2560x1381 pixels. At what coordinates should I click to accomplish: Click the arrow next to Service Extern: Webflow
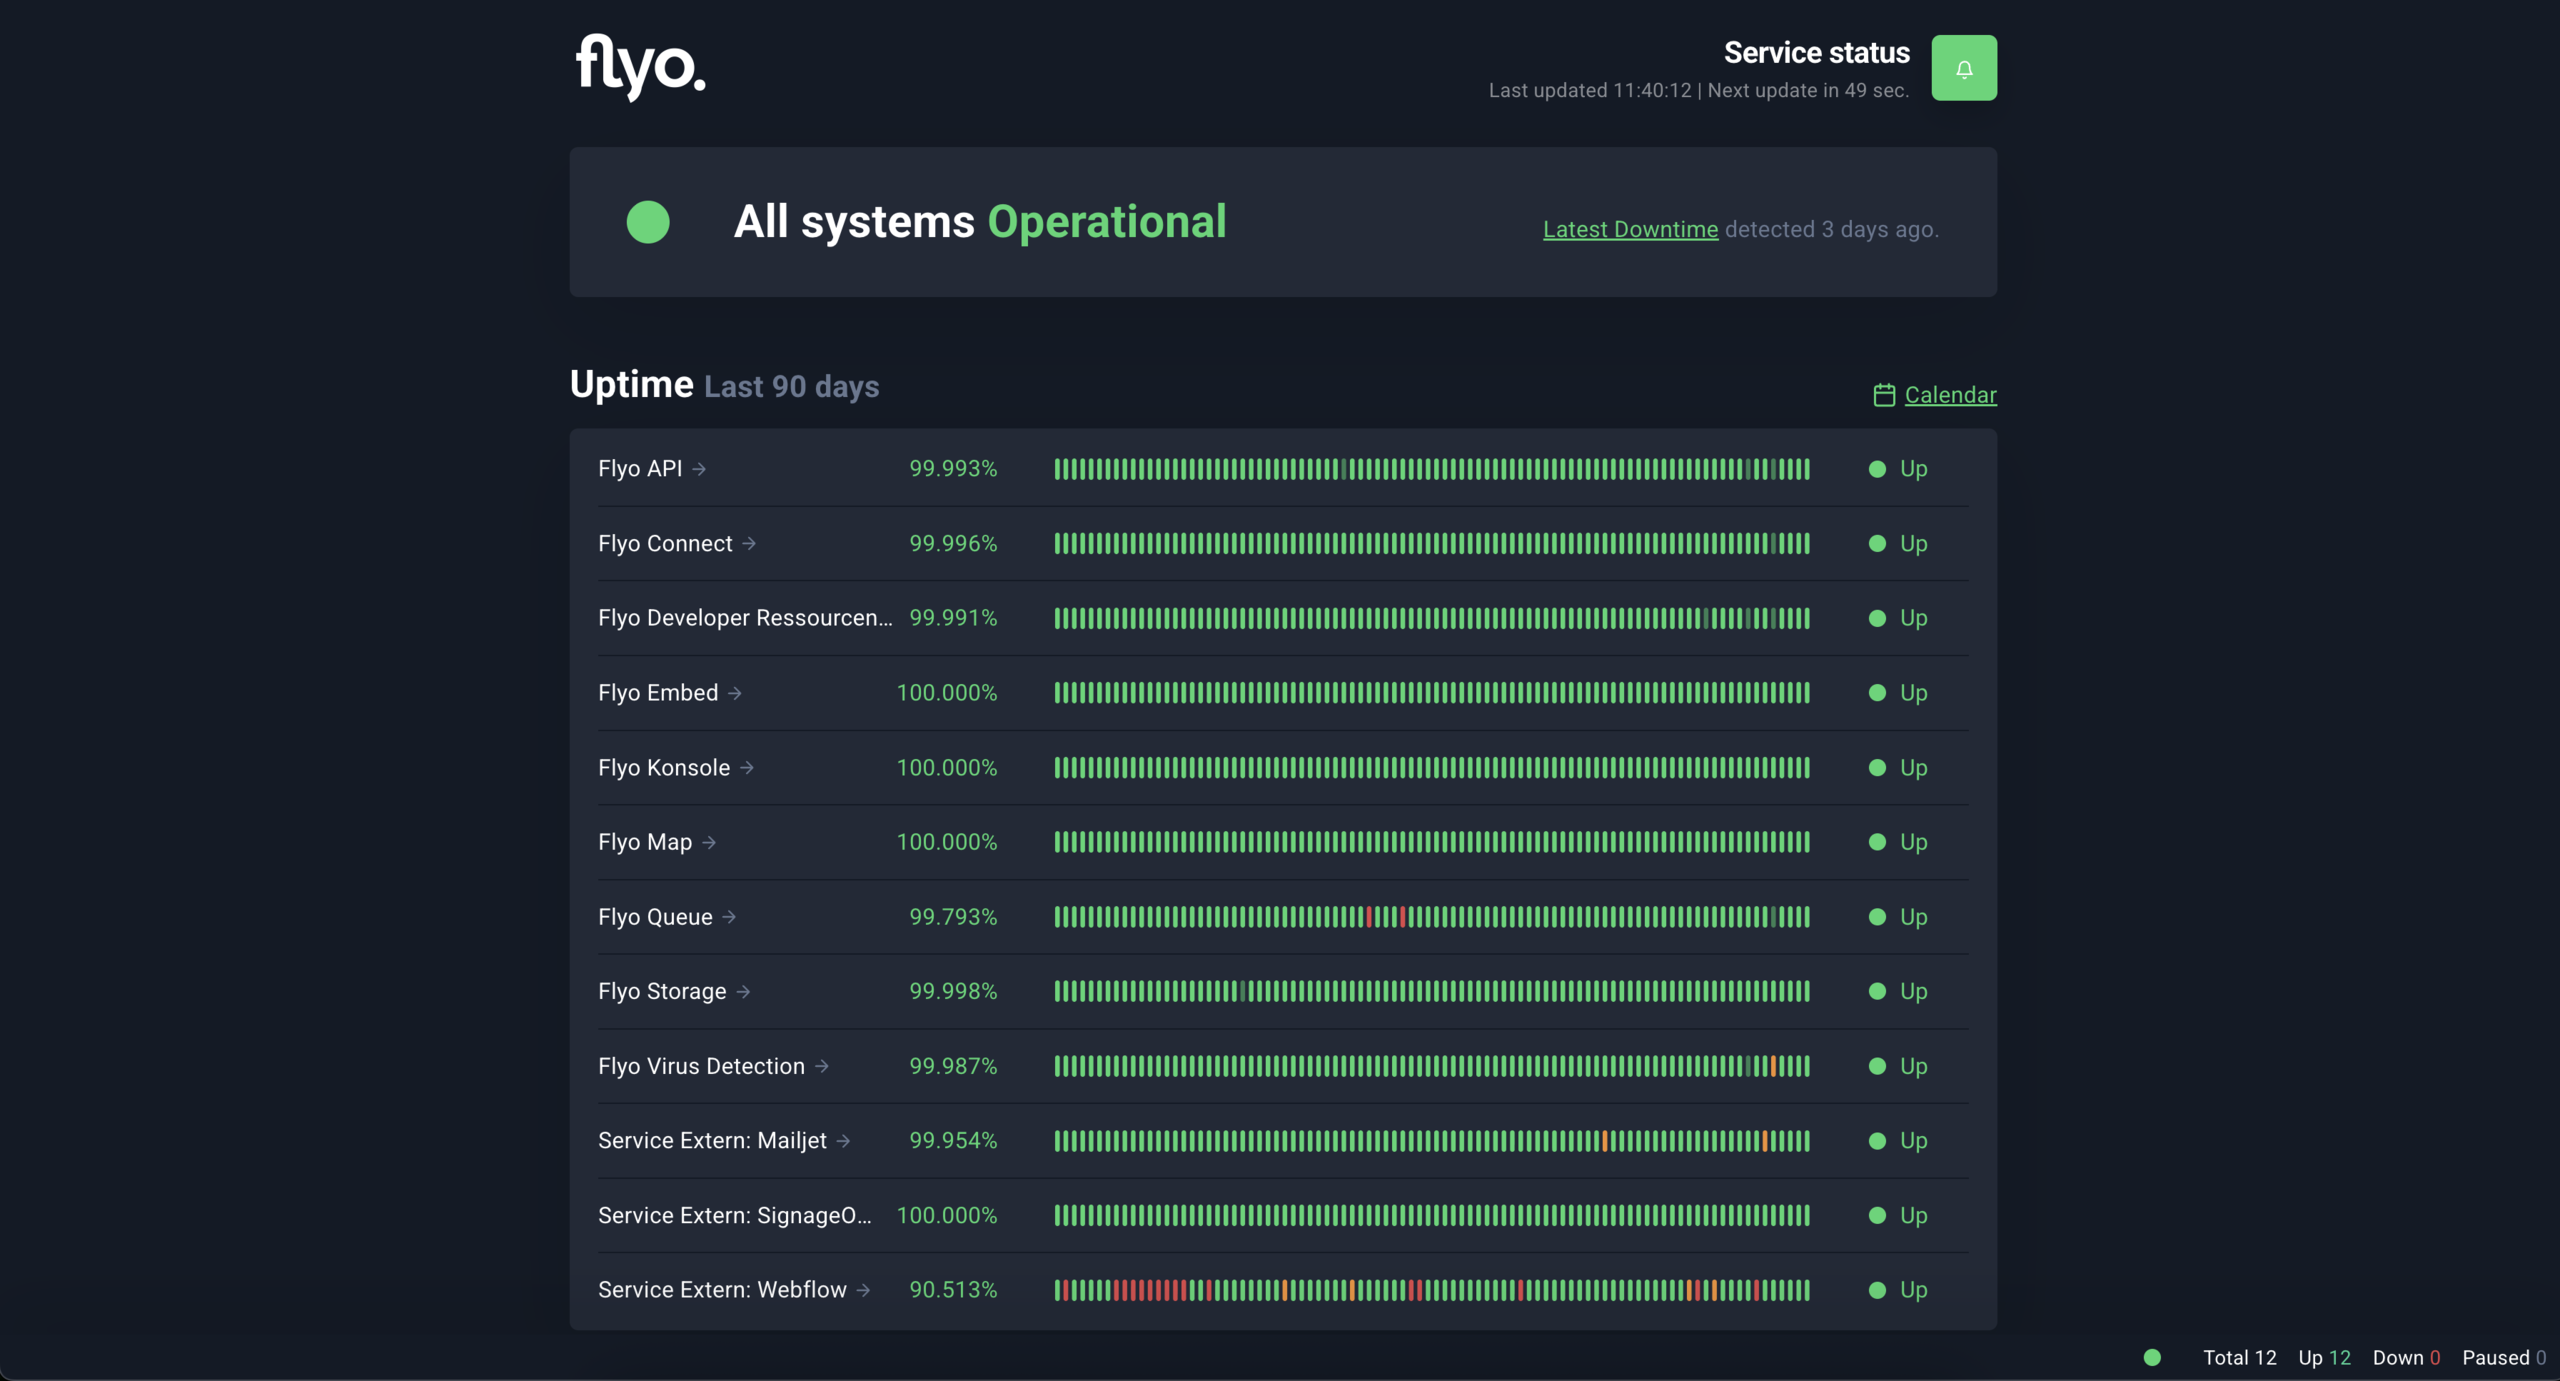point(863,1290)
